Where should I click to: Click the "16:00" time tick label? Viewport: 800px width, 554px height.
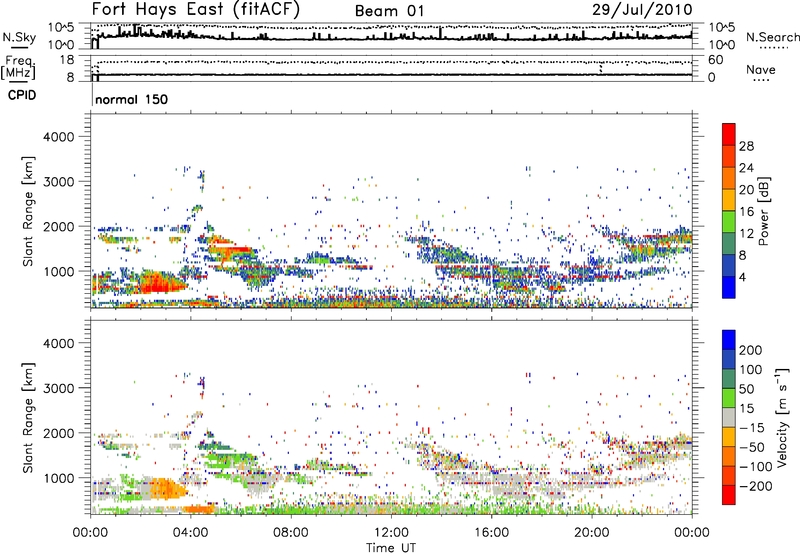tap(491, 533)
